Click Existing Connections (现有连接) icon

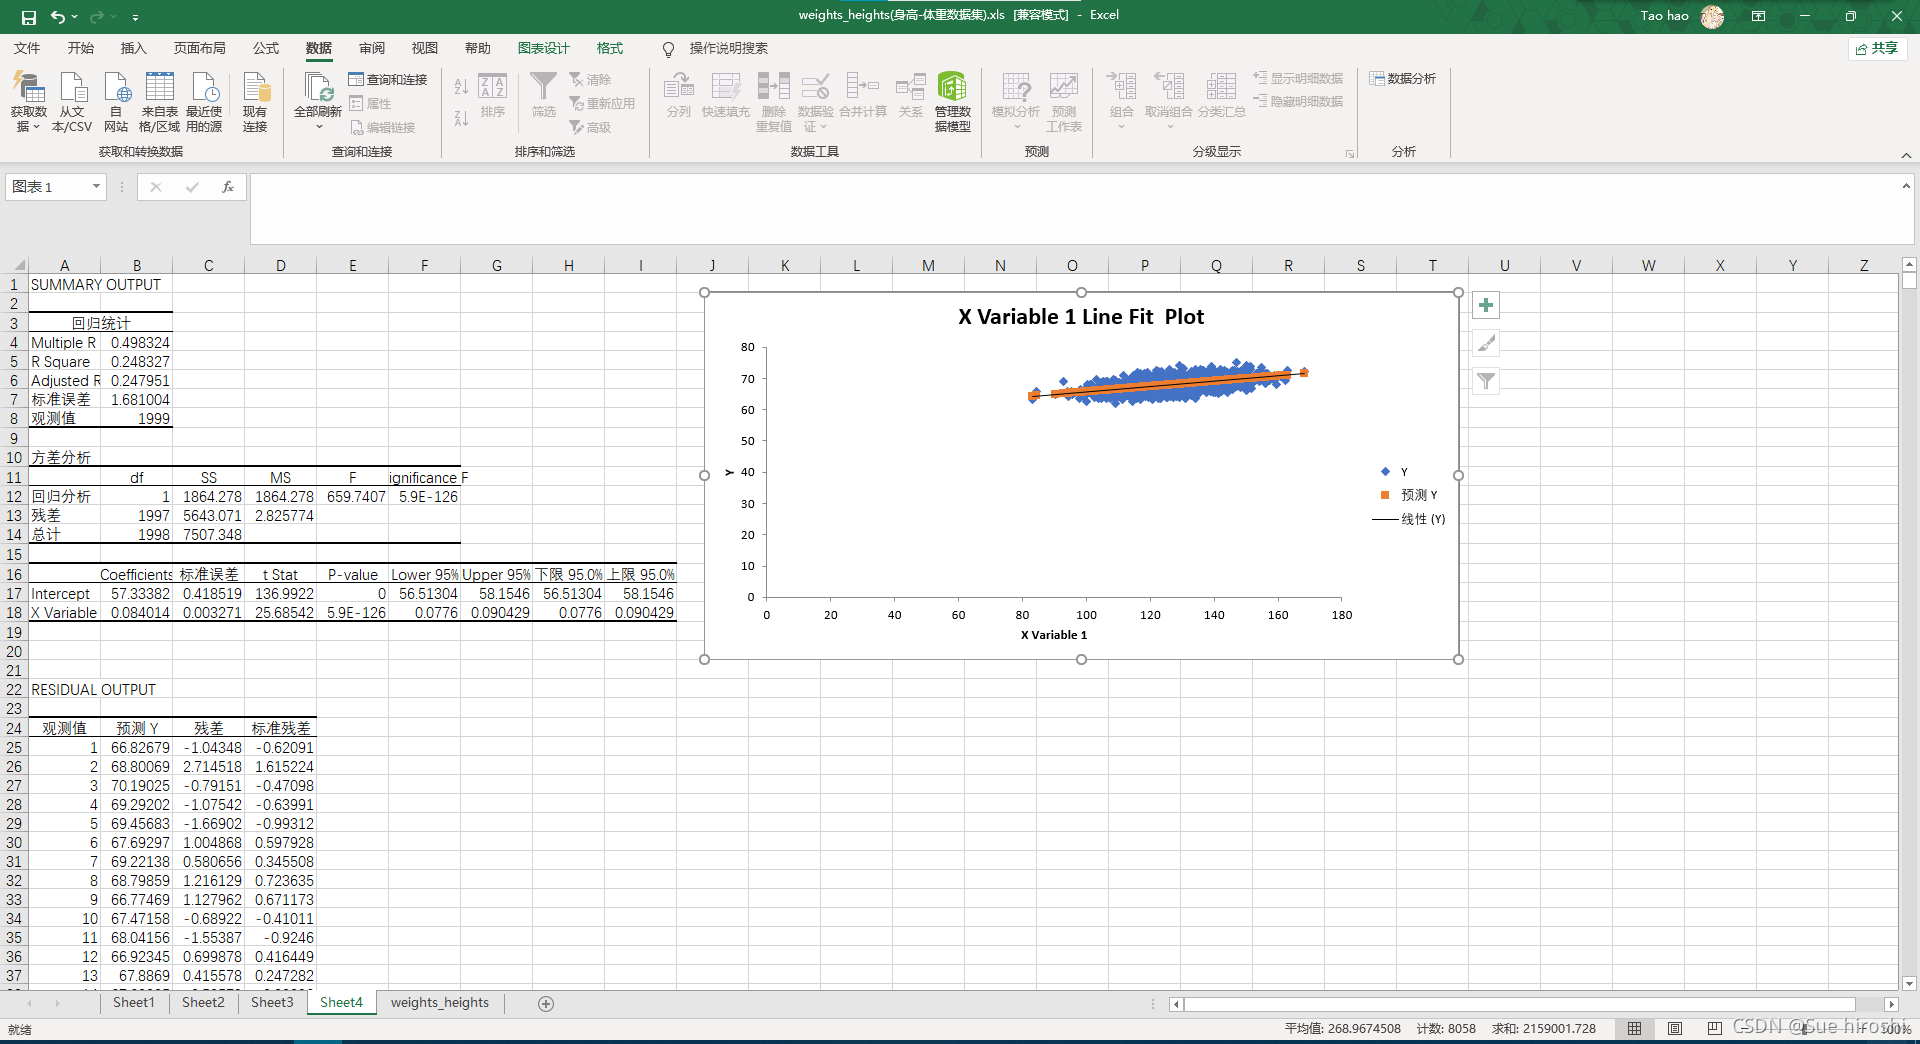point(255,102)
